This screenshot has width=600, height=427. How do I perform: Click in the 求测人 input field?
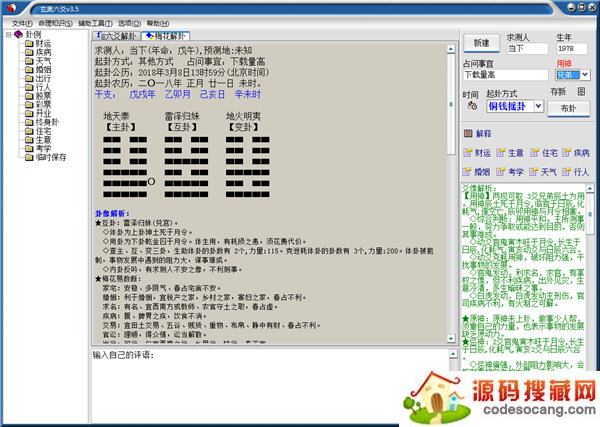point(527,49)
